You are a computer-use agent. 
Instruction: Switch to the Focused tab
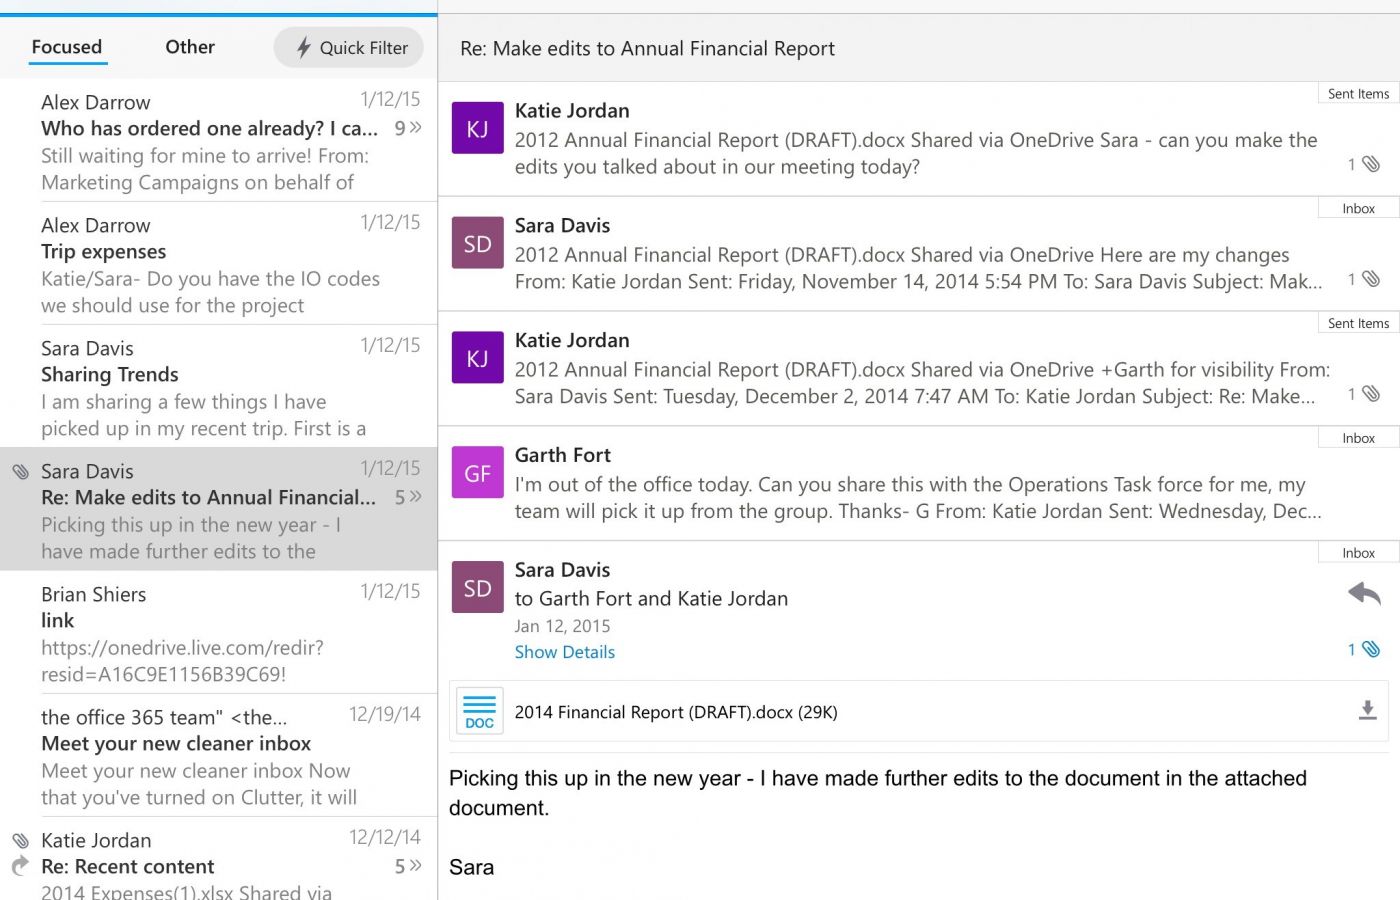pyautogui.click(x=67, y=47)
